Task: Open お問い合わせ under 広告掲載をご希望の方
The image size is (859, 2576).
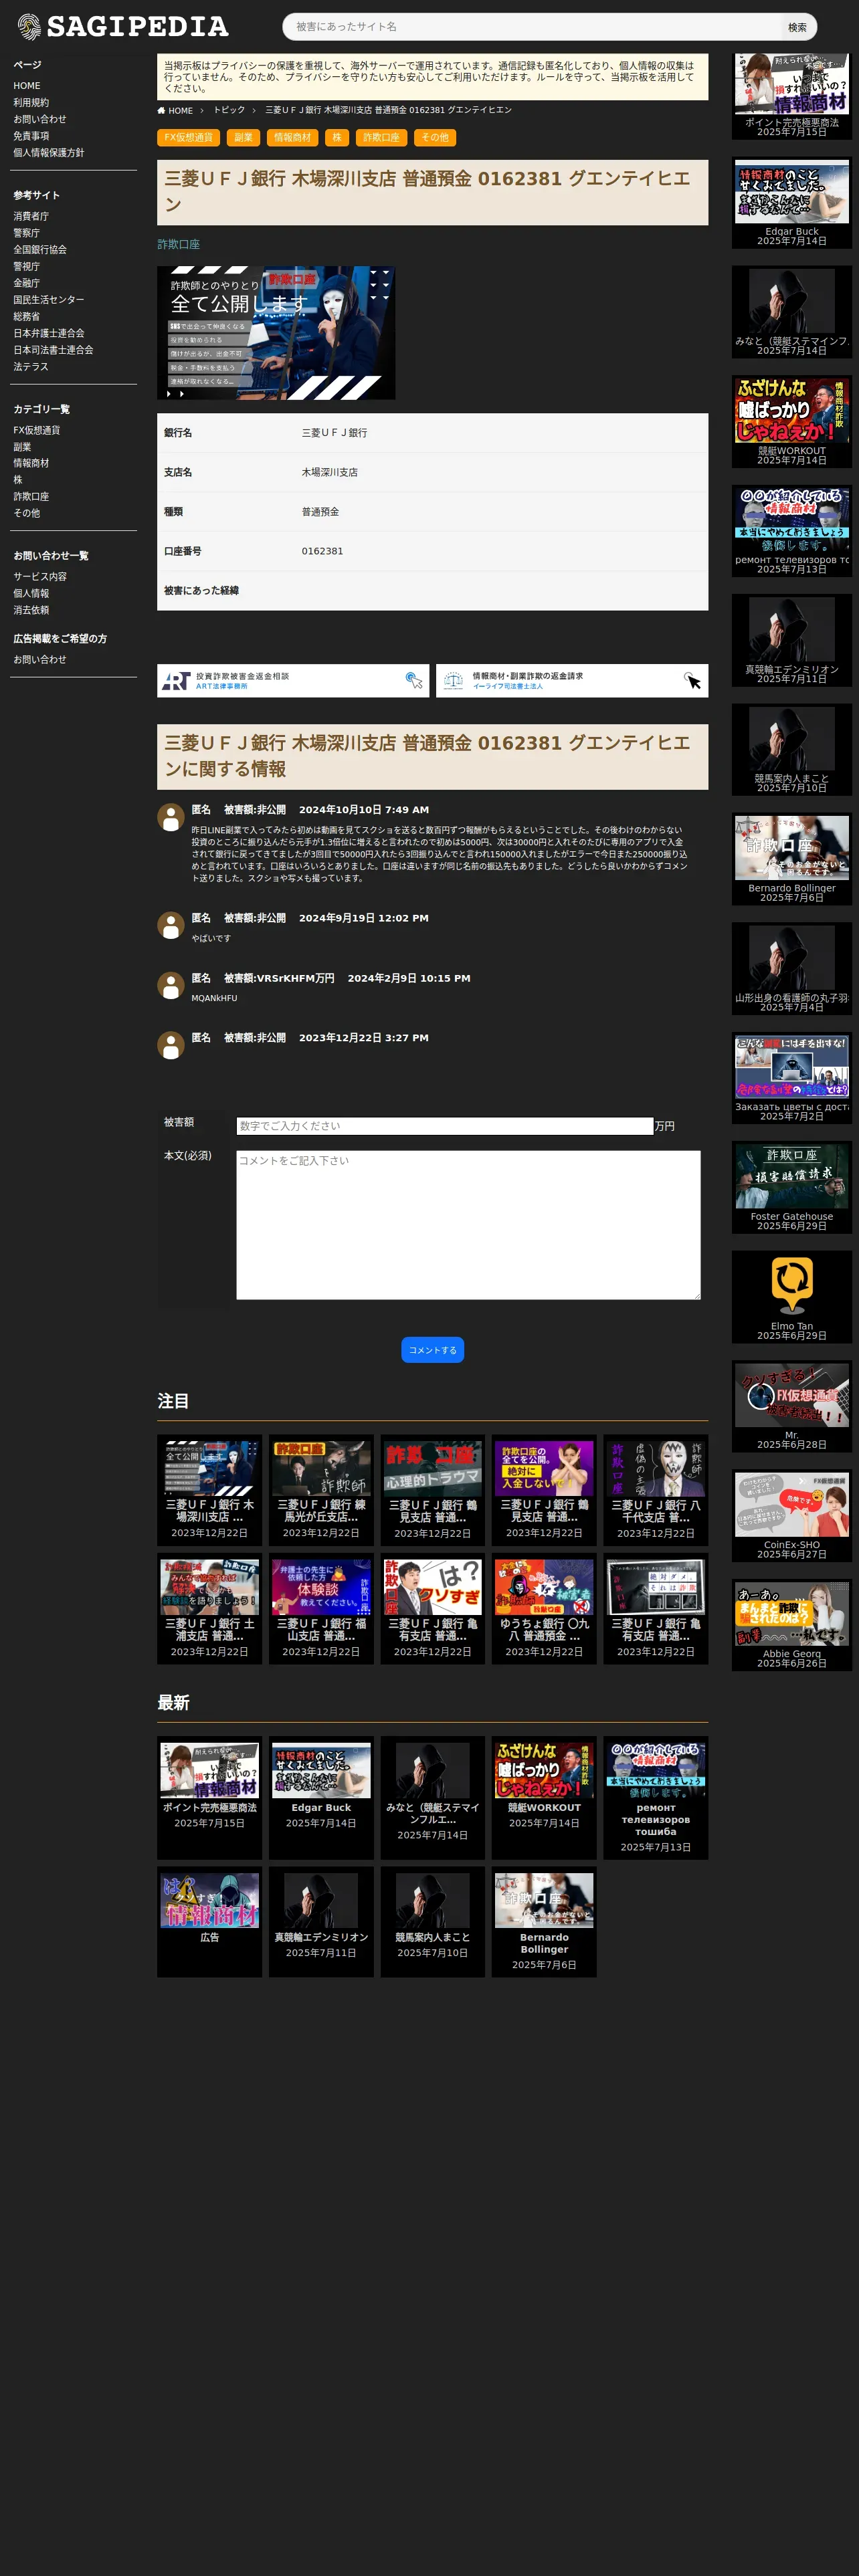Action: coord(40,660)
